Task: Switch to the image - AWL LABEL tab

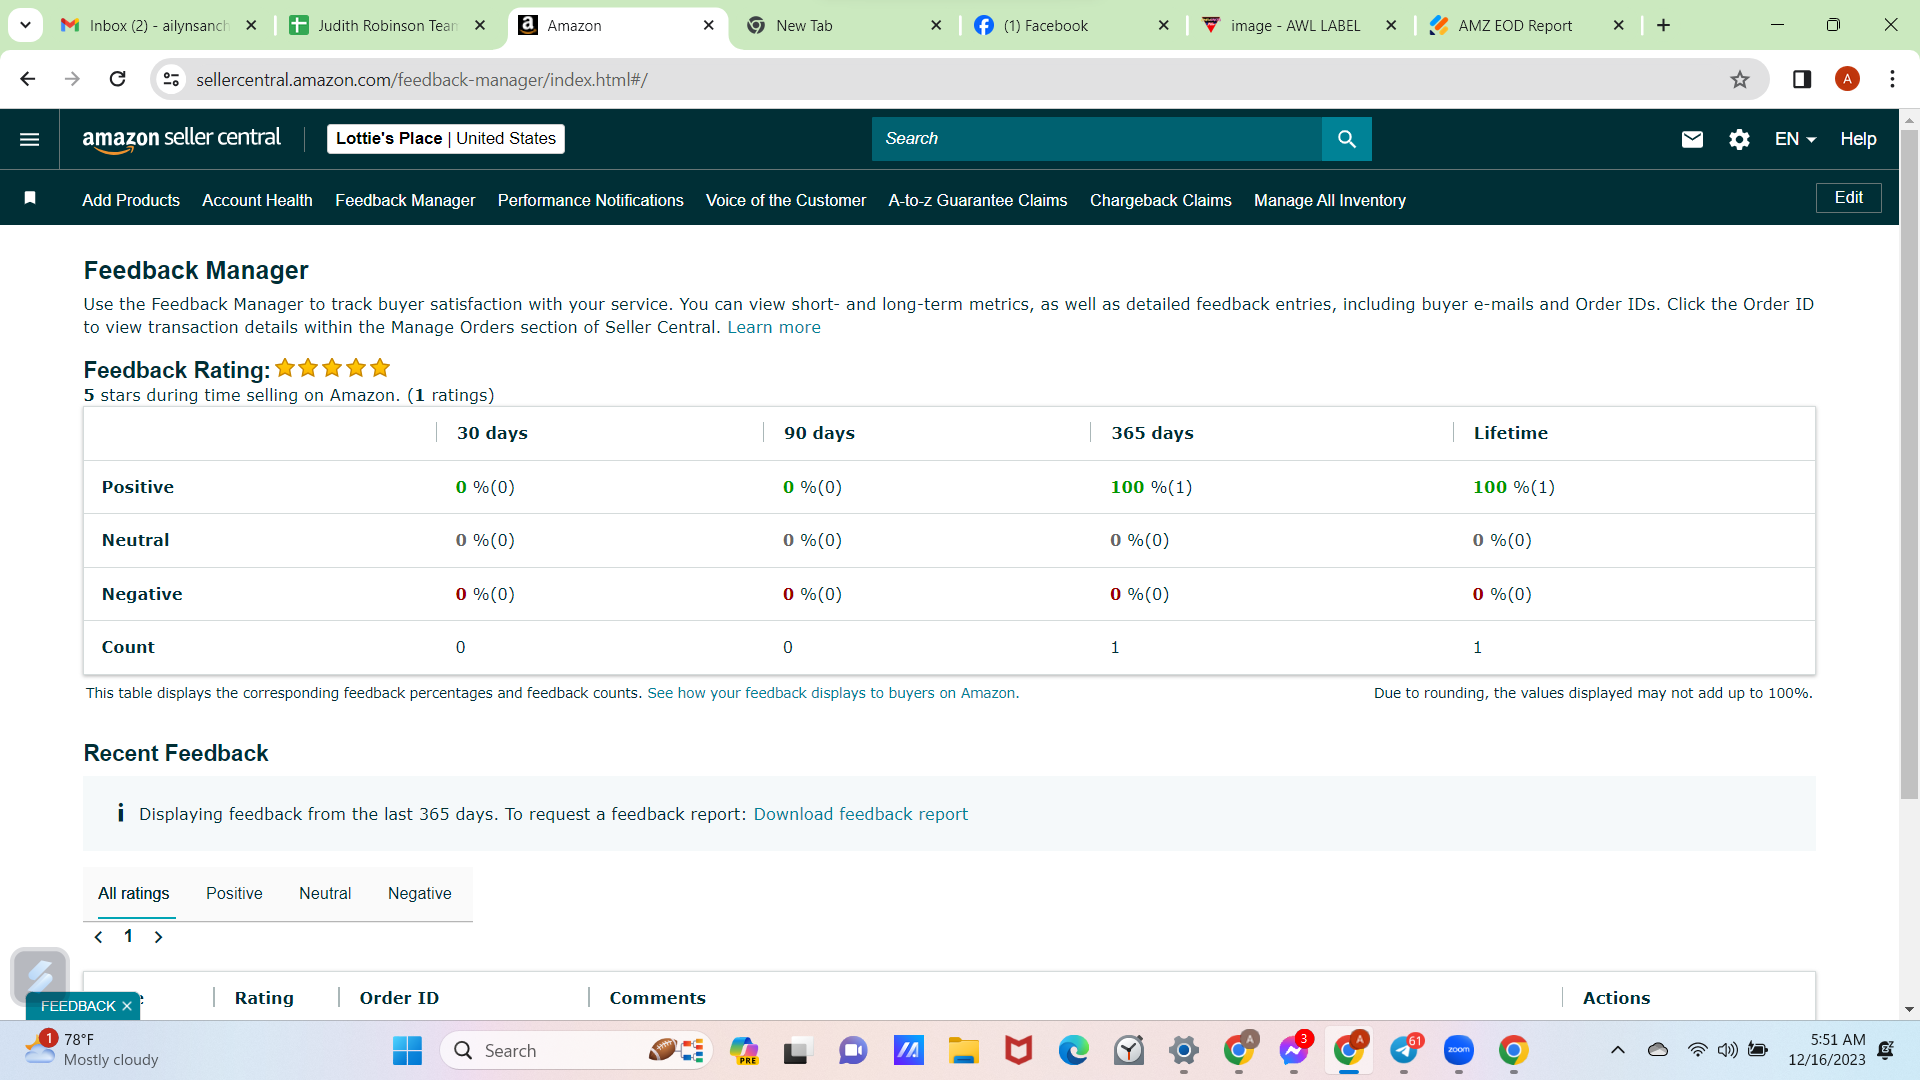Action: 1299,25
